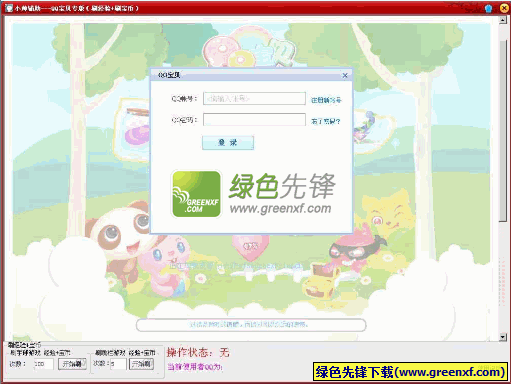
Task: Click the pink heart icon below dialog
Action: point(250,247)
